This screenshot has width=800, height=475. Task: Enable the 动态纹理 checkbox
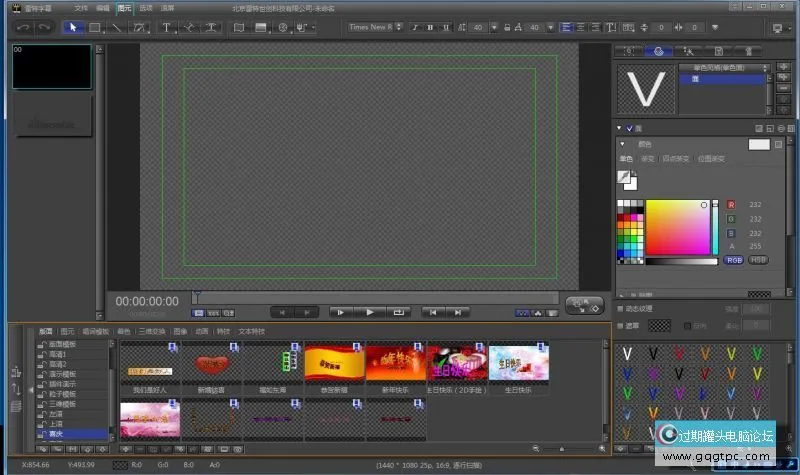[x=620, y=309]
